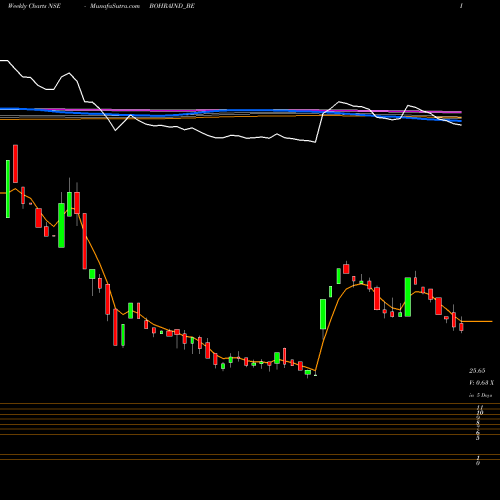Click the 'V: 0.68 X' volume text

click(x=482, y=383)
